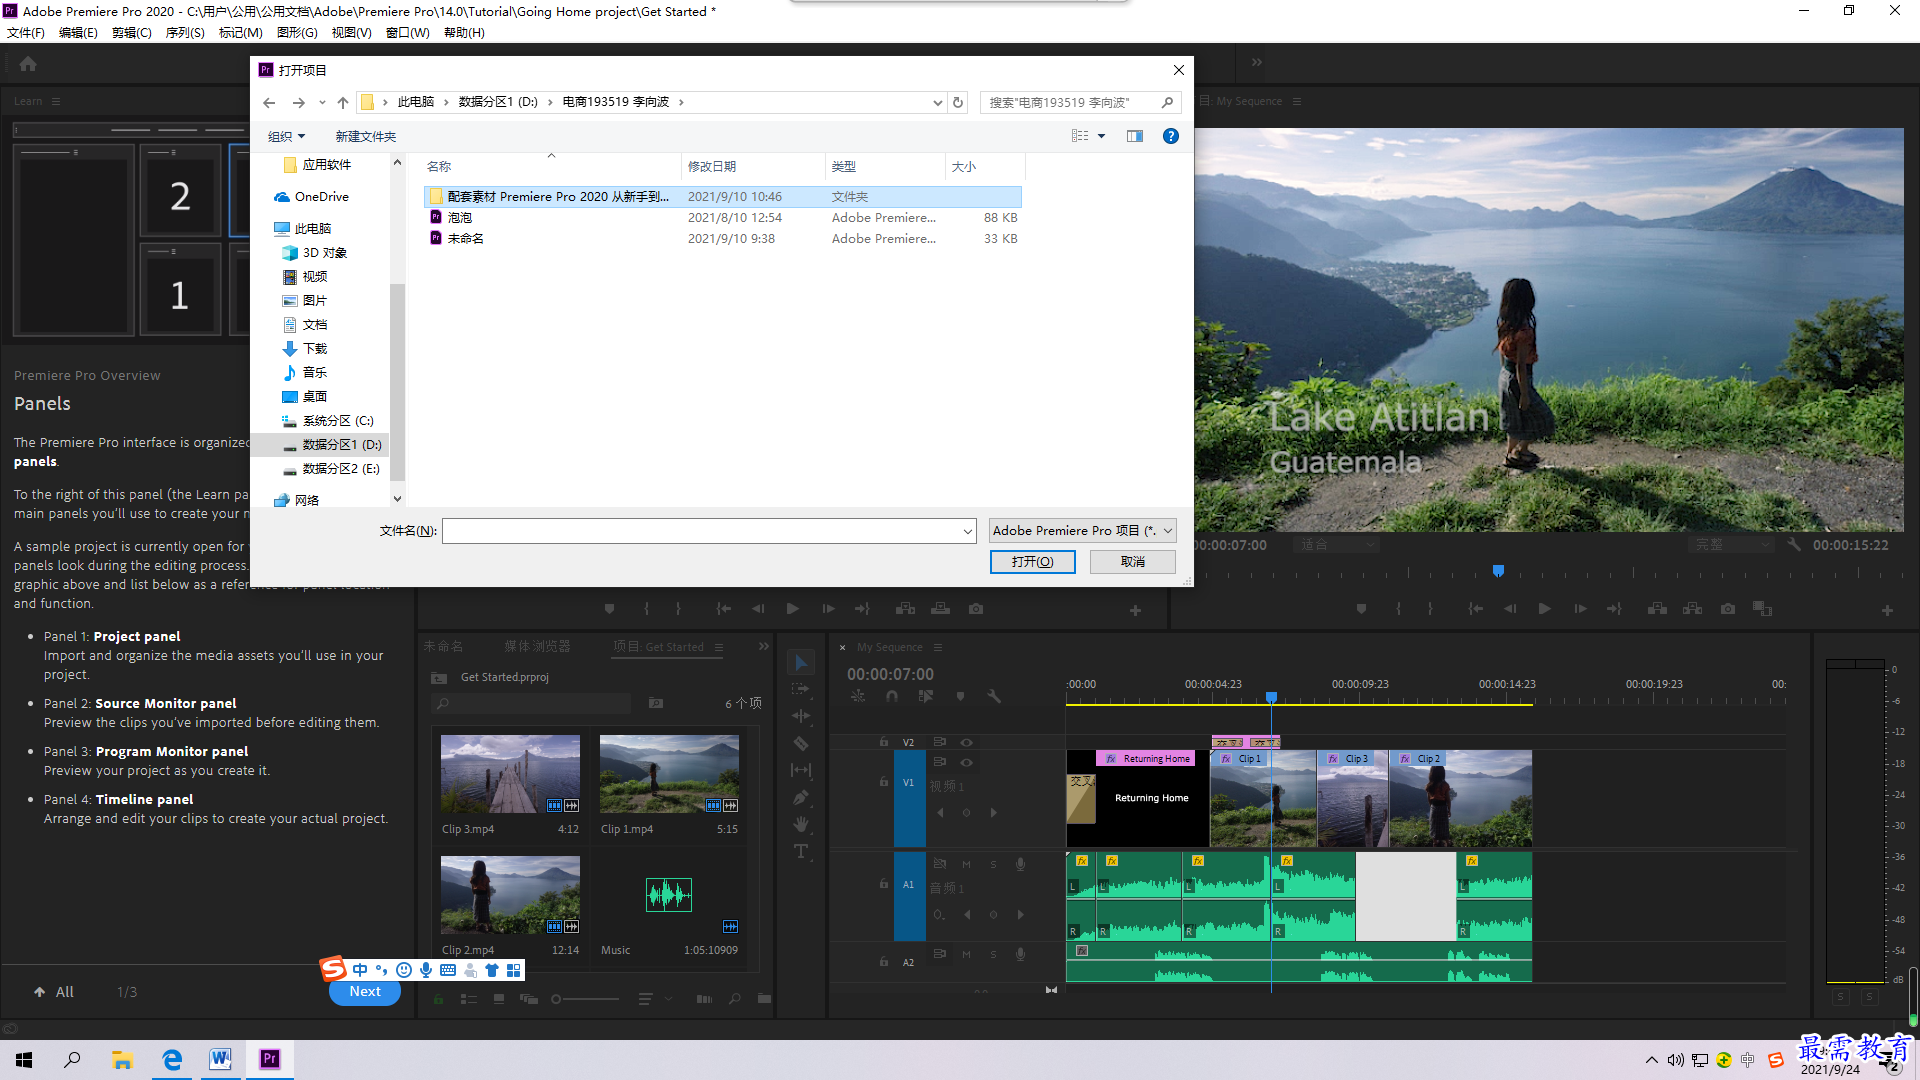Enable A1 voice-over record microphone
Screen dimensions: 1920x1080
(1020, 864)
